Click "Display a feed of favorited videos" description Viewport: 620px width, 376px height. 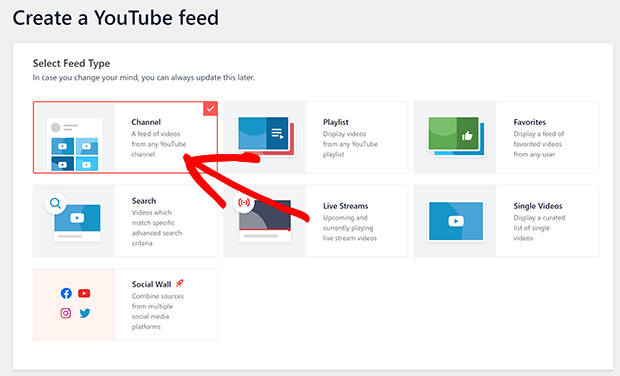pos(539,144)
